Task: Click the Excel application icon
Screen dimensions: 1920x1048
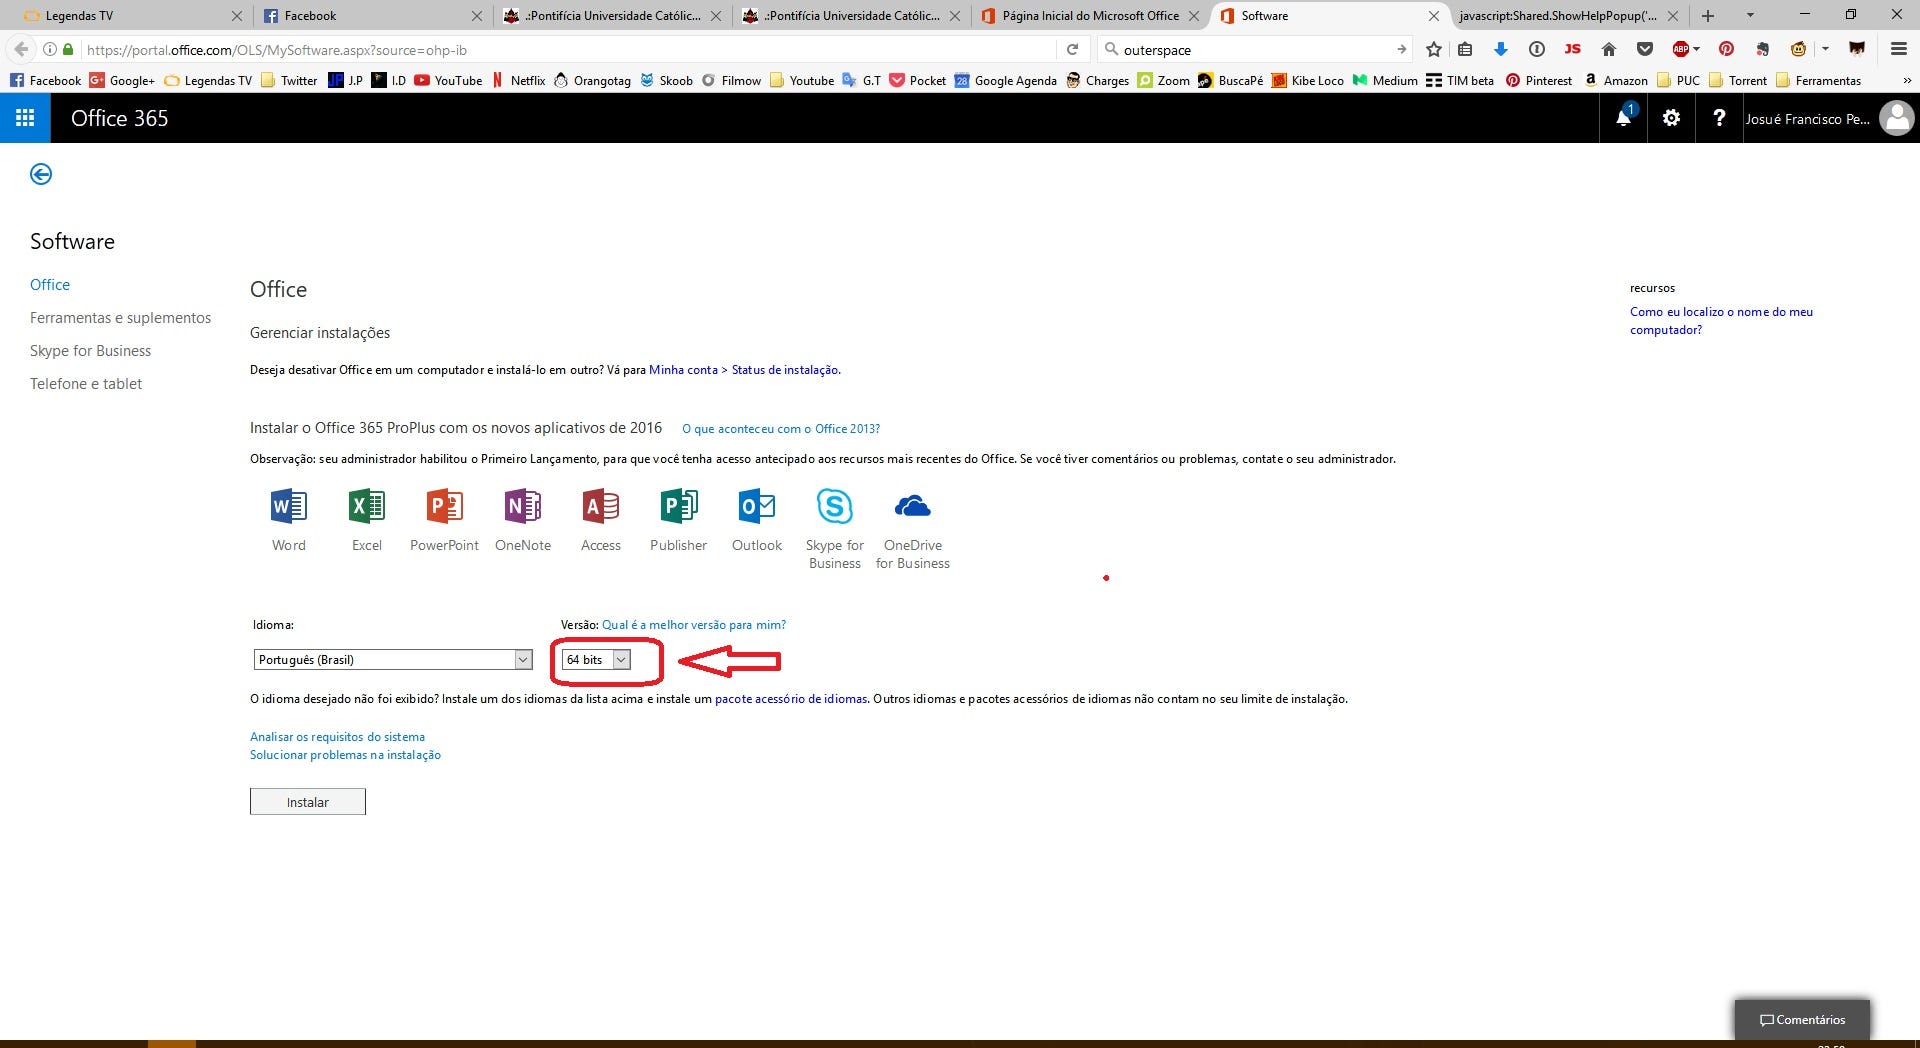Action: [367, 507]
